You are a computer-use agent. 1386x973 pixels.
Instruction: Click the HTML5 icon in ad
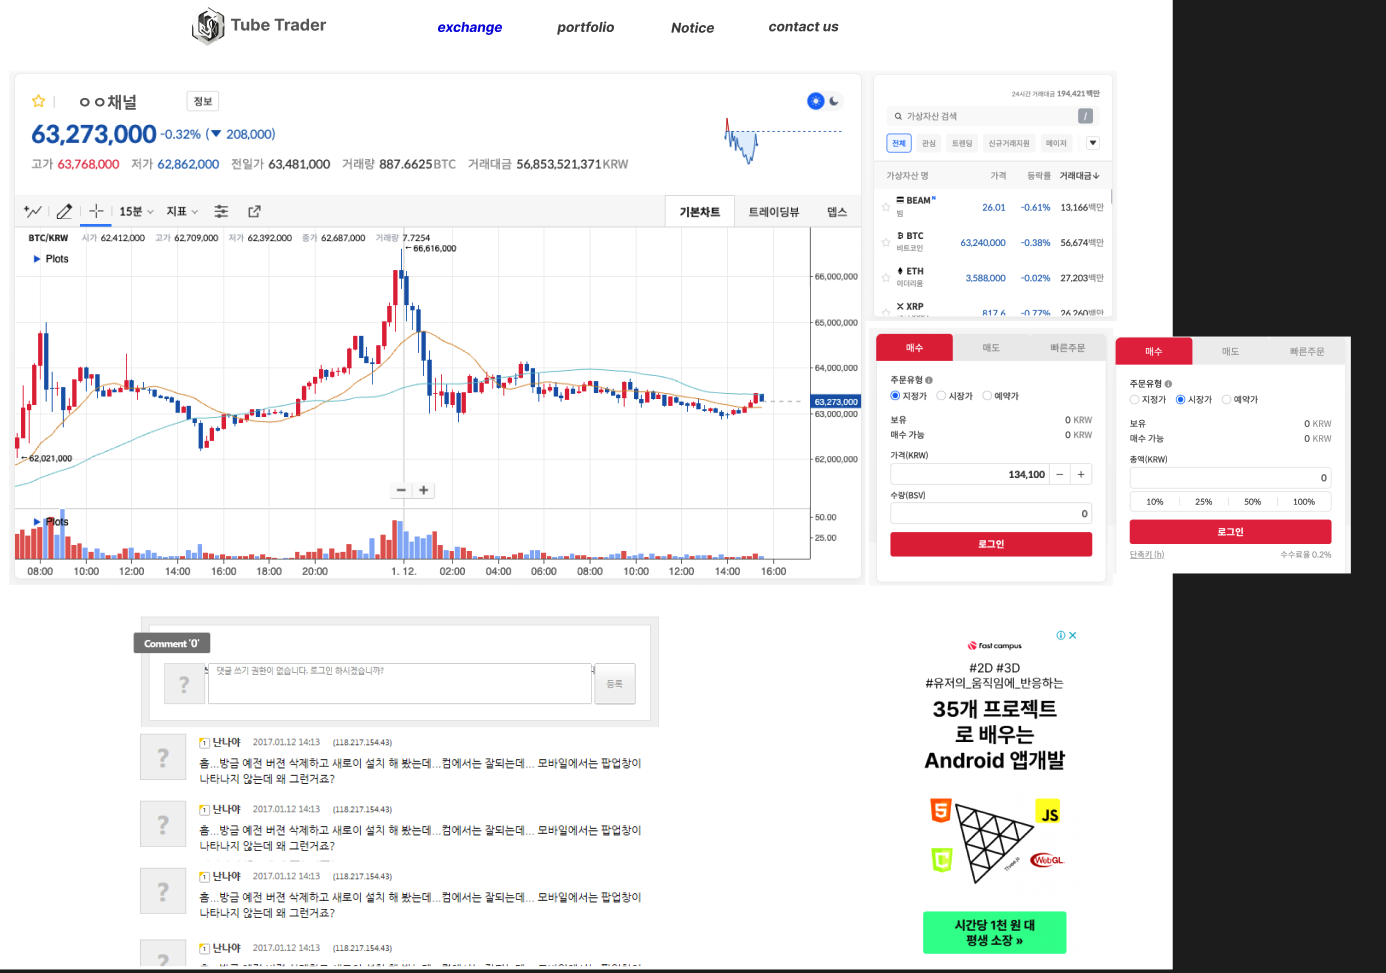pyautogui.click(x=941, y=810)
